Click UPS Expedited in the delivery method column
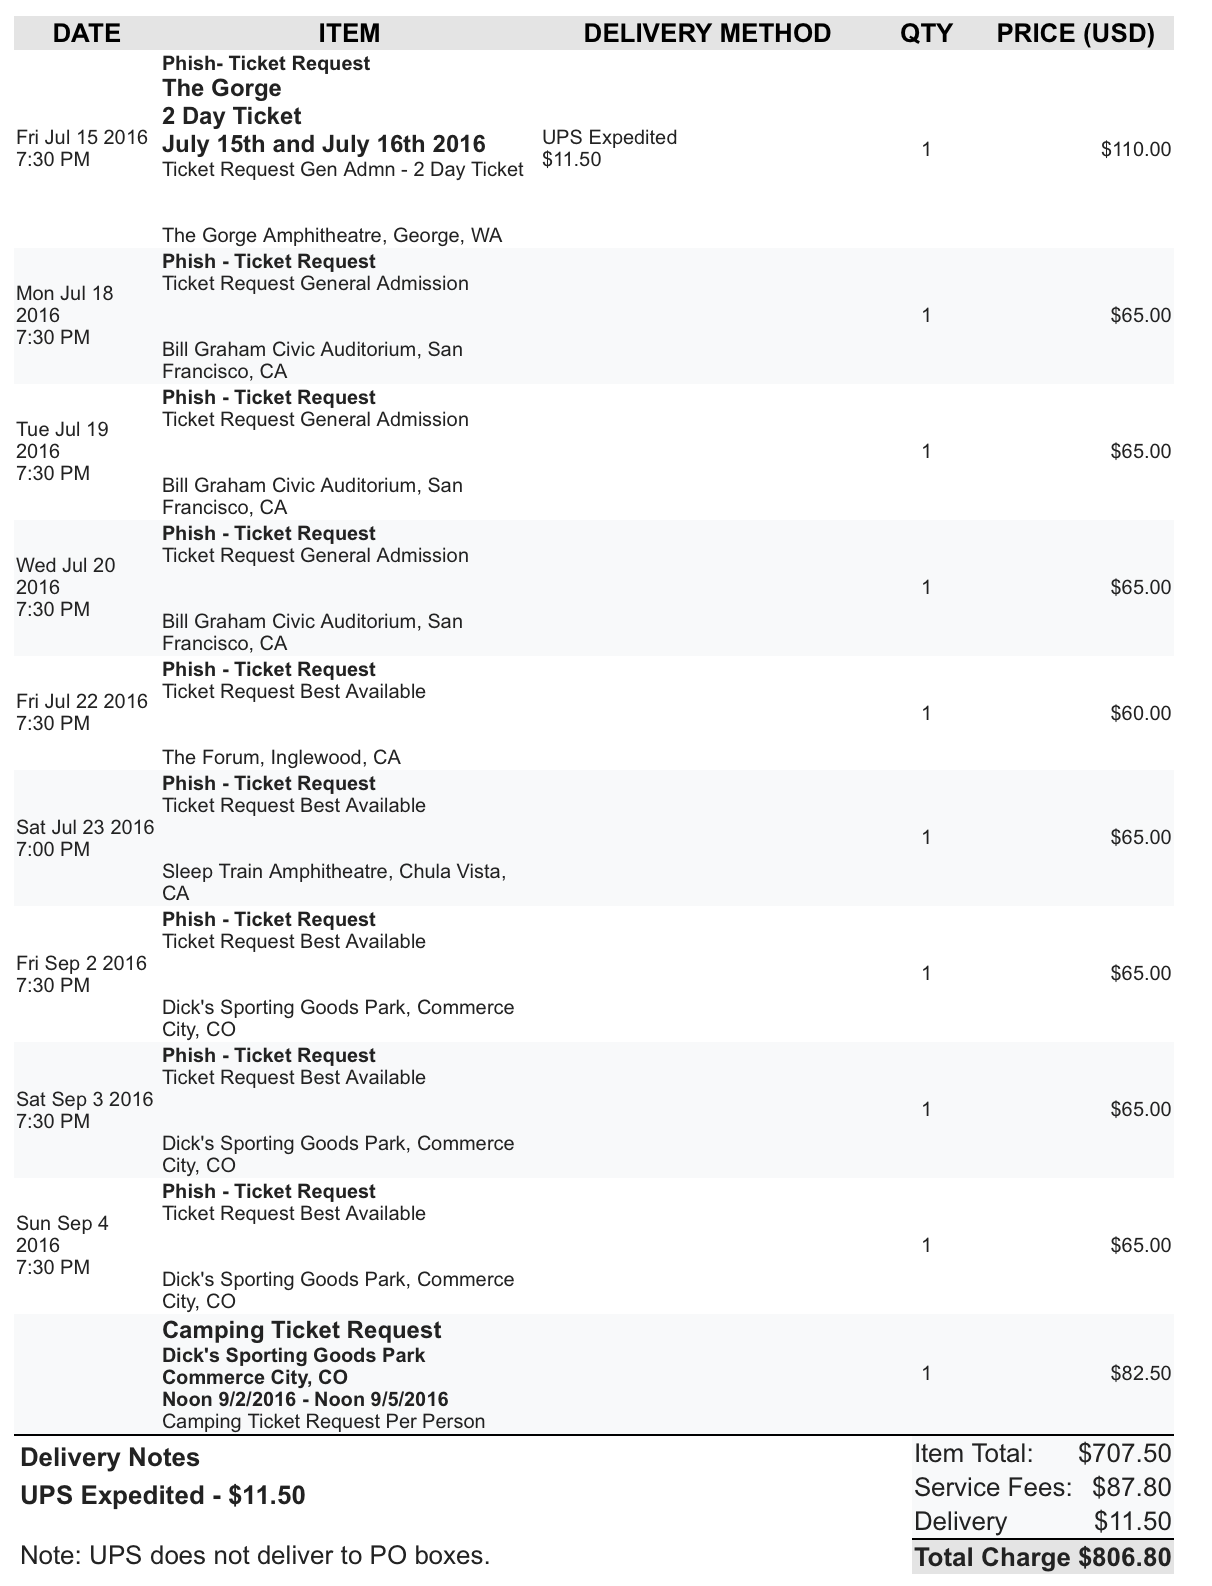The height and width of the screenshot is (1586, 1212). click(x=609, y=137)
